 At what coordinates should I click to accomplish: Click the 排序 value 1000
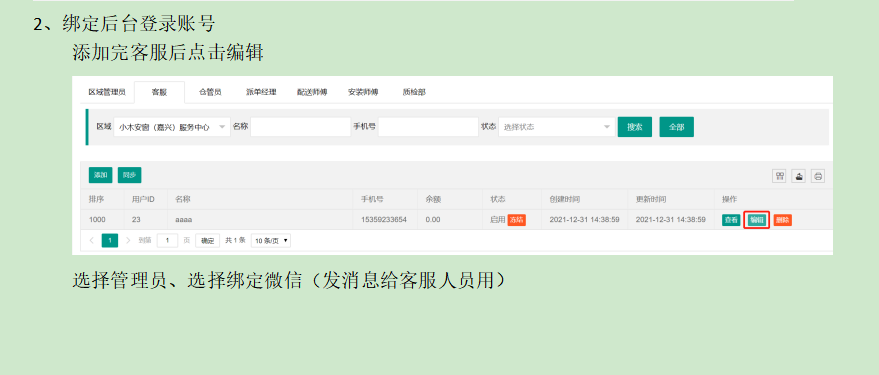pos(97,220)
